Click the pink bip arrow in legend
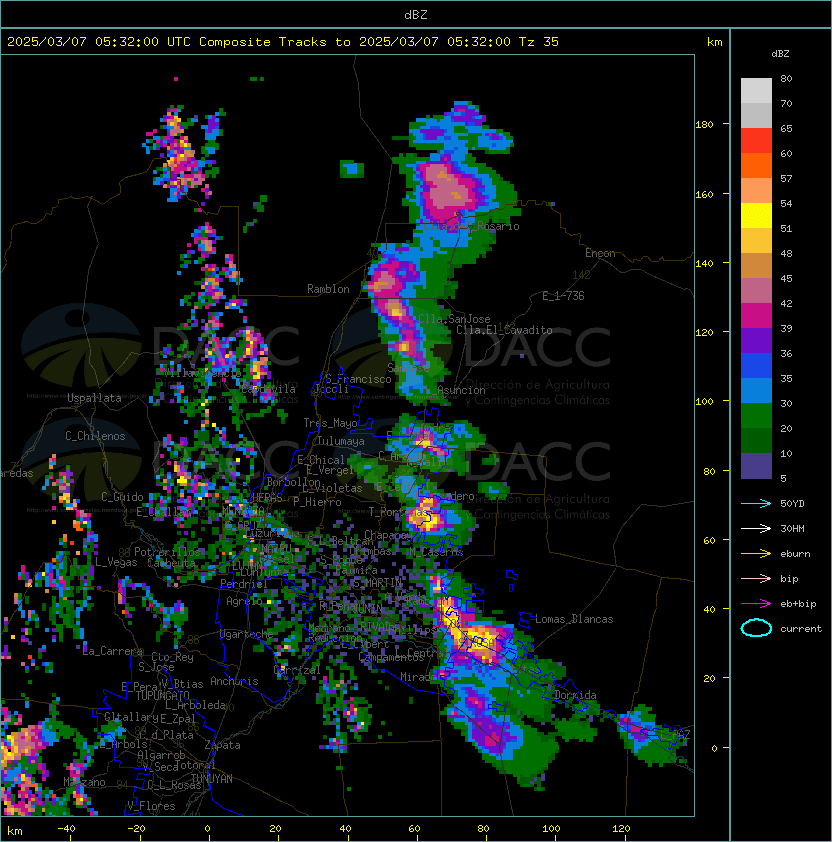This screenshot has height=842, width=832. (756, 578)
